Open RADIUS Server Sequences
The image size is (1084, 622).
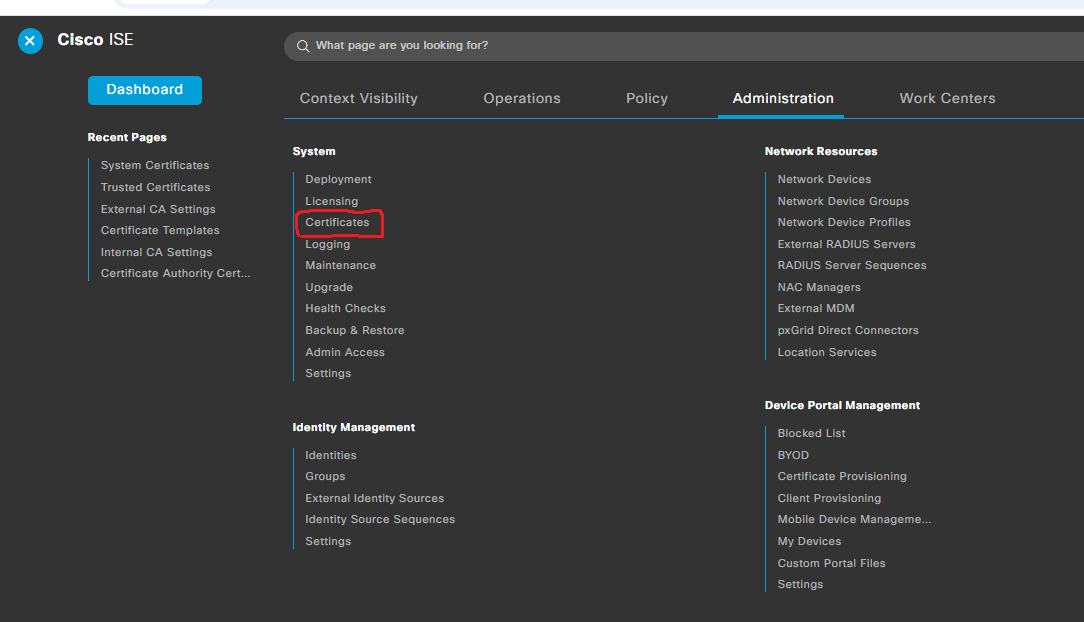pyautogui.click(x=852, y=265)
